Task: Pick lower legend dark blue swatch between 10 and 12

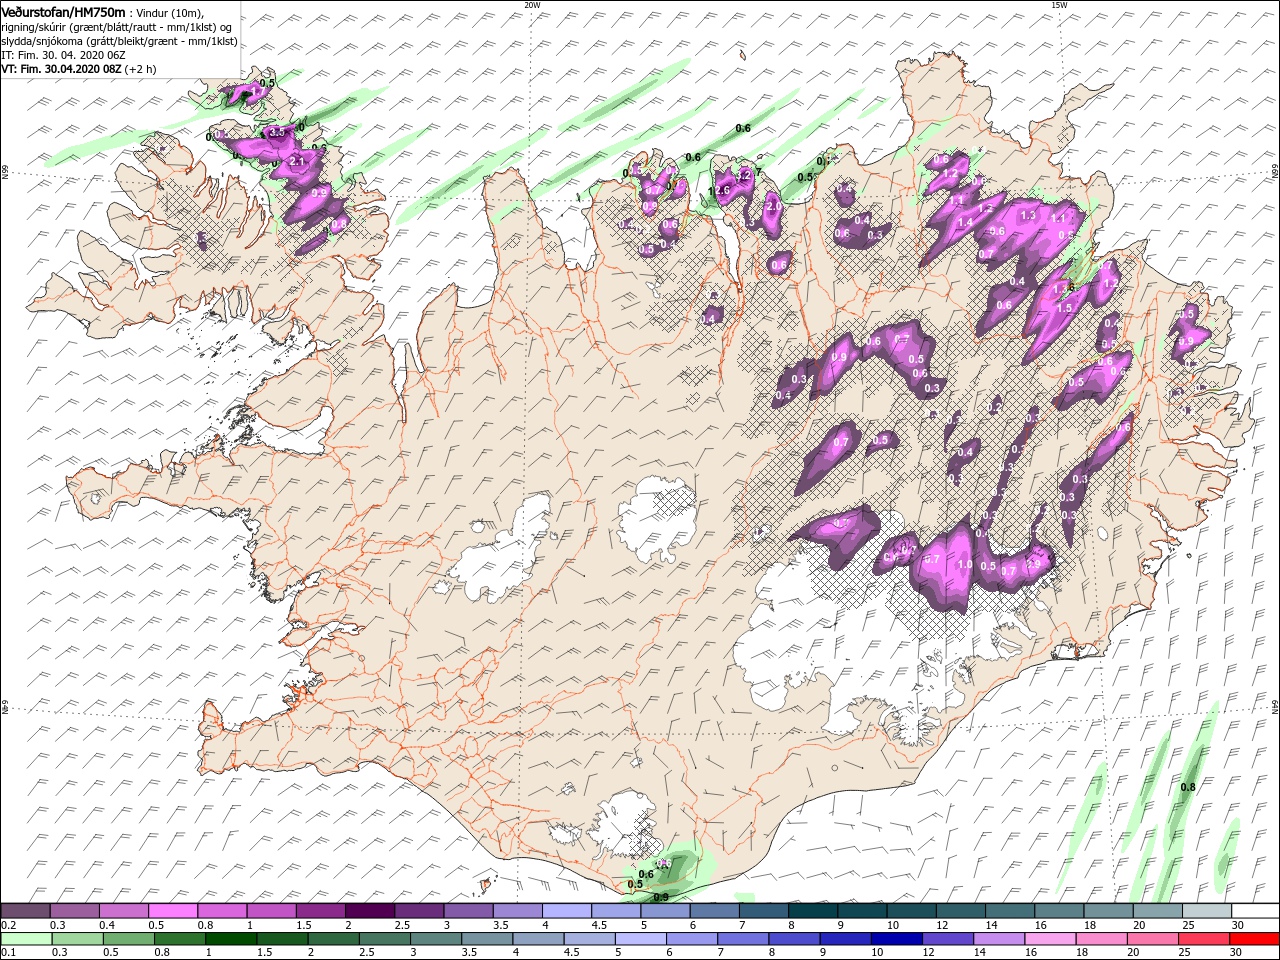Action: pos(898,939)
